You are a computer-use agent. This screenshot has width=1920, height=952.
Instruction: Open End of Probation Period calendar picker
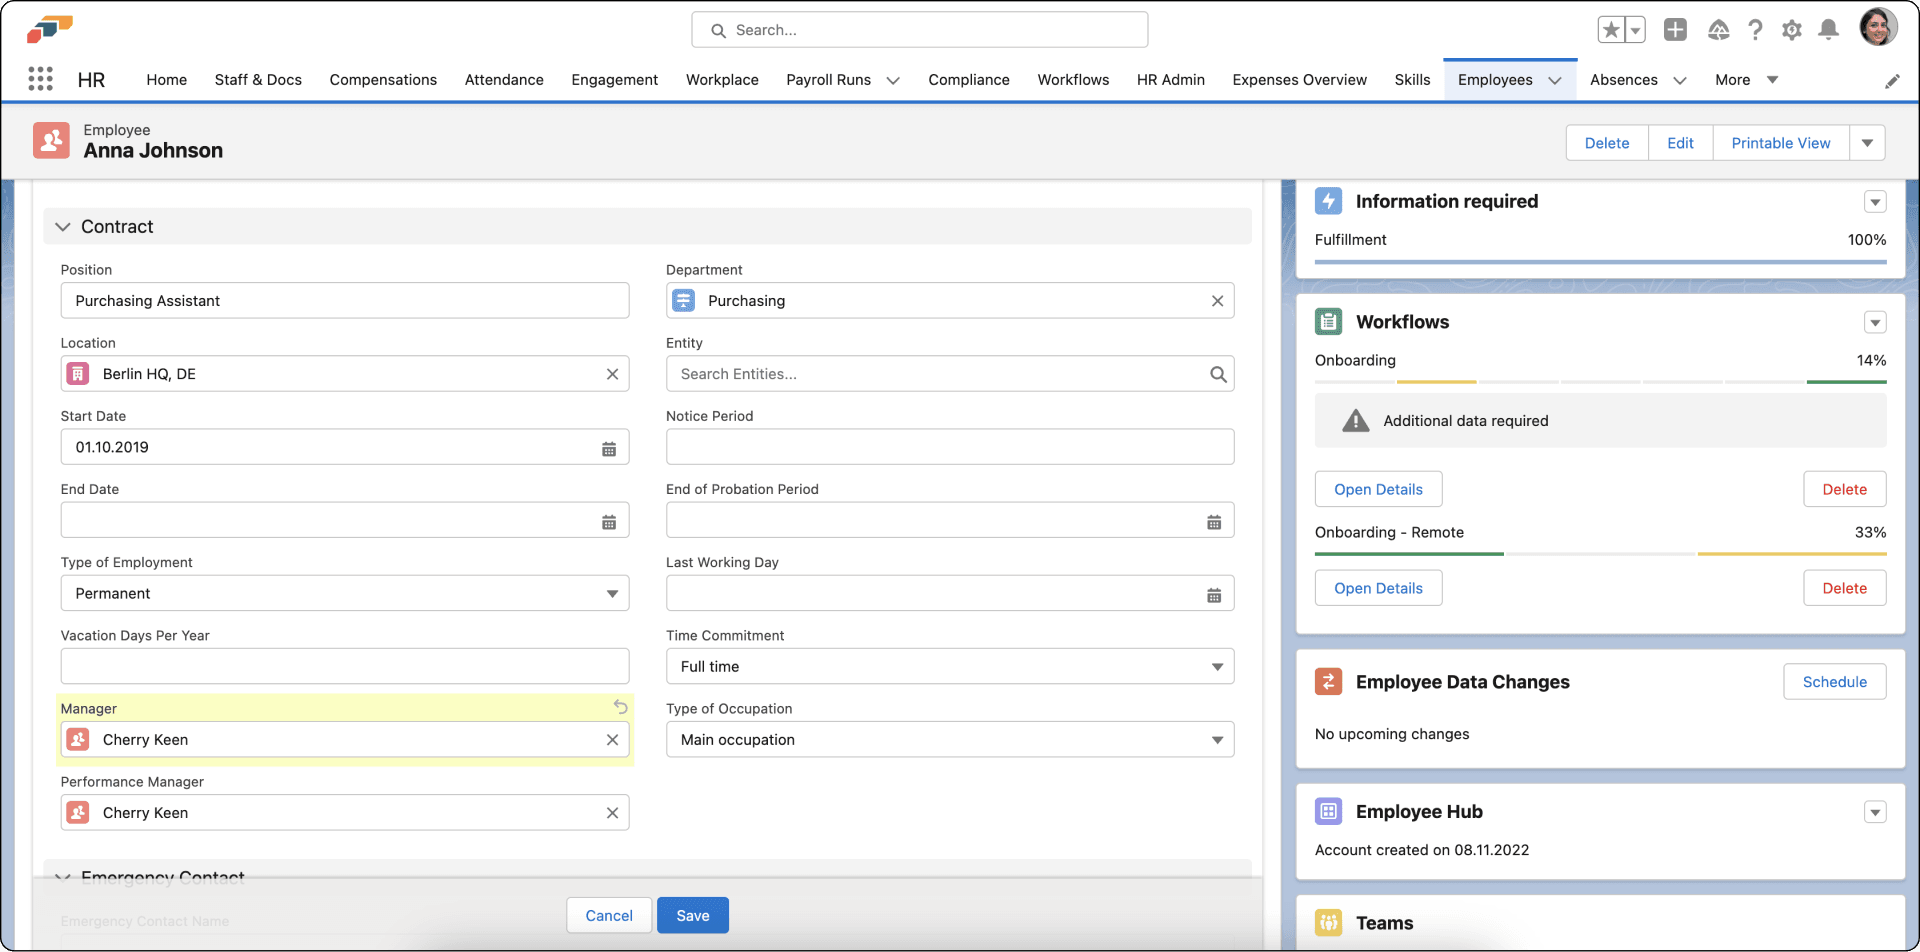(x=1214, y=522)
